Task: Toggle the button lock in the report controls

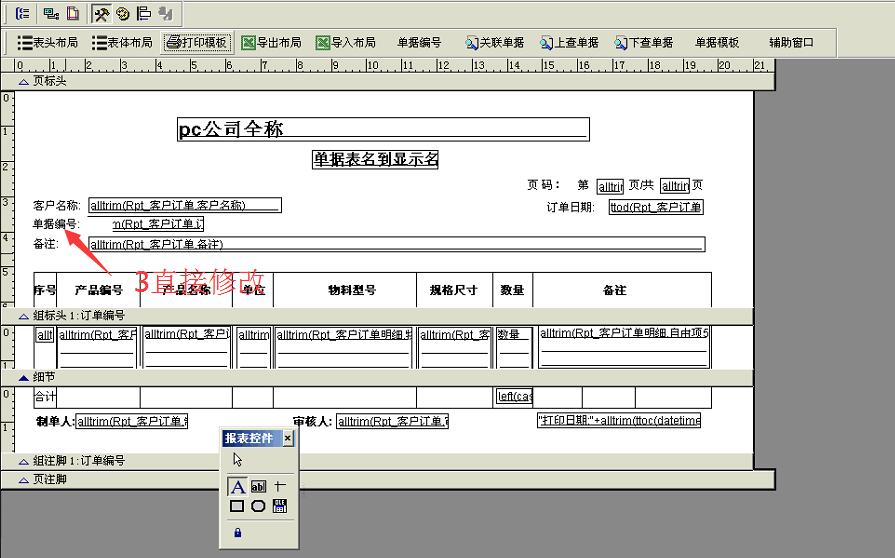Action: tap(237, 533)
